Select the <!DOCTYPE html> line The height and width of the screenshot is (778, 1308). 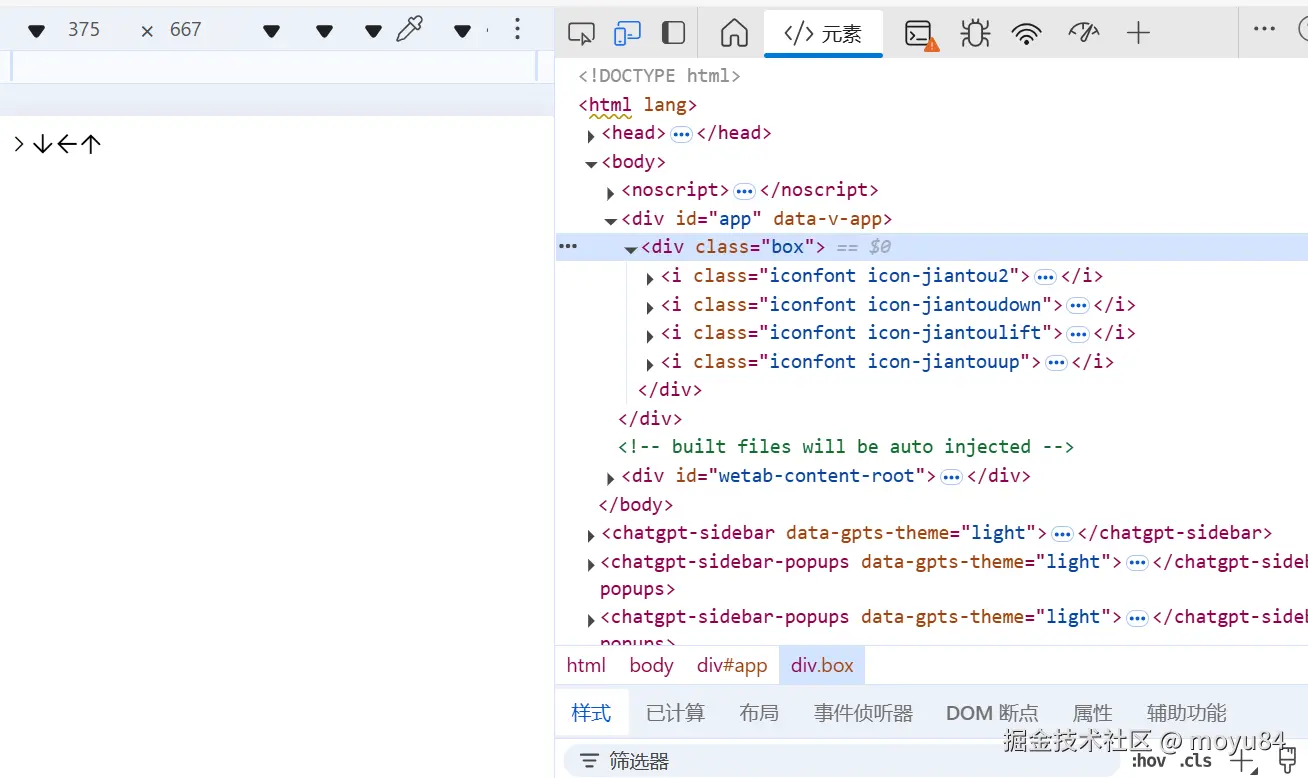[659, 76]
